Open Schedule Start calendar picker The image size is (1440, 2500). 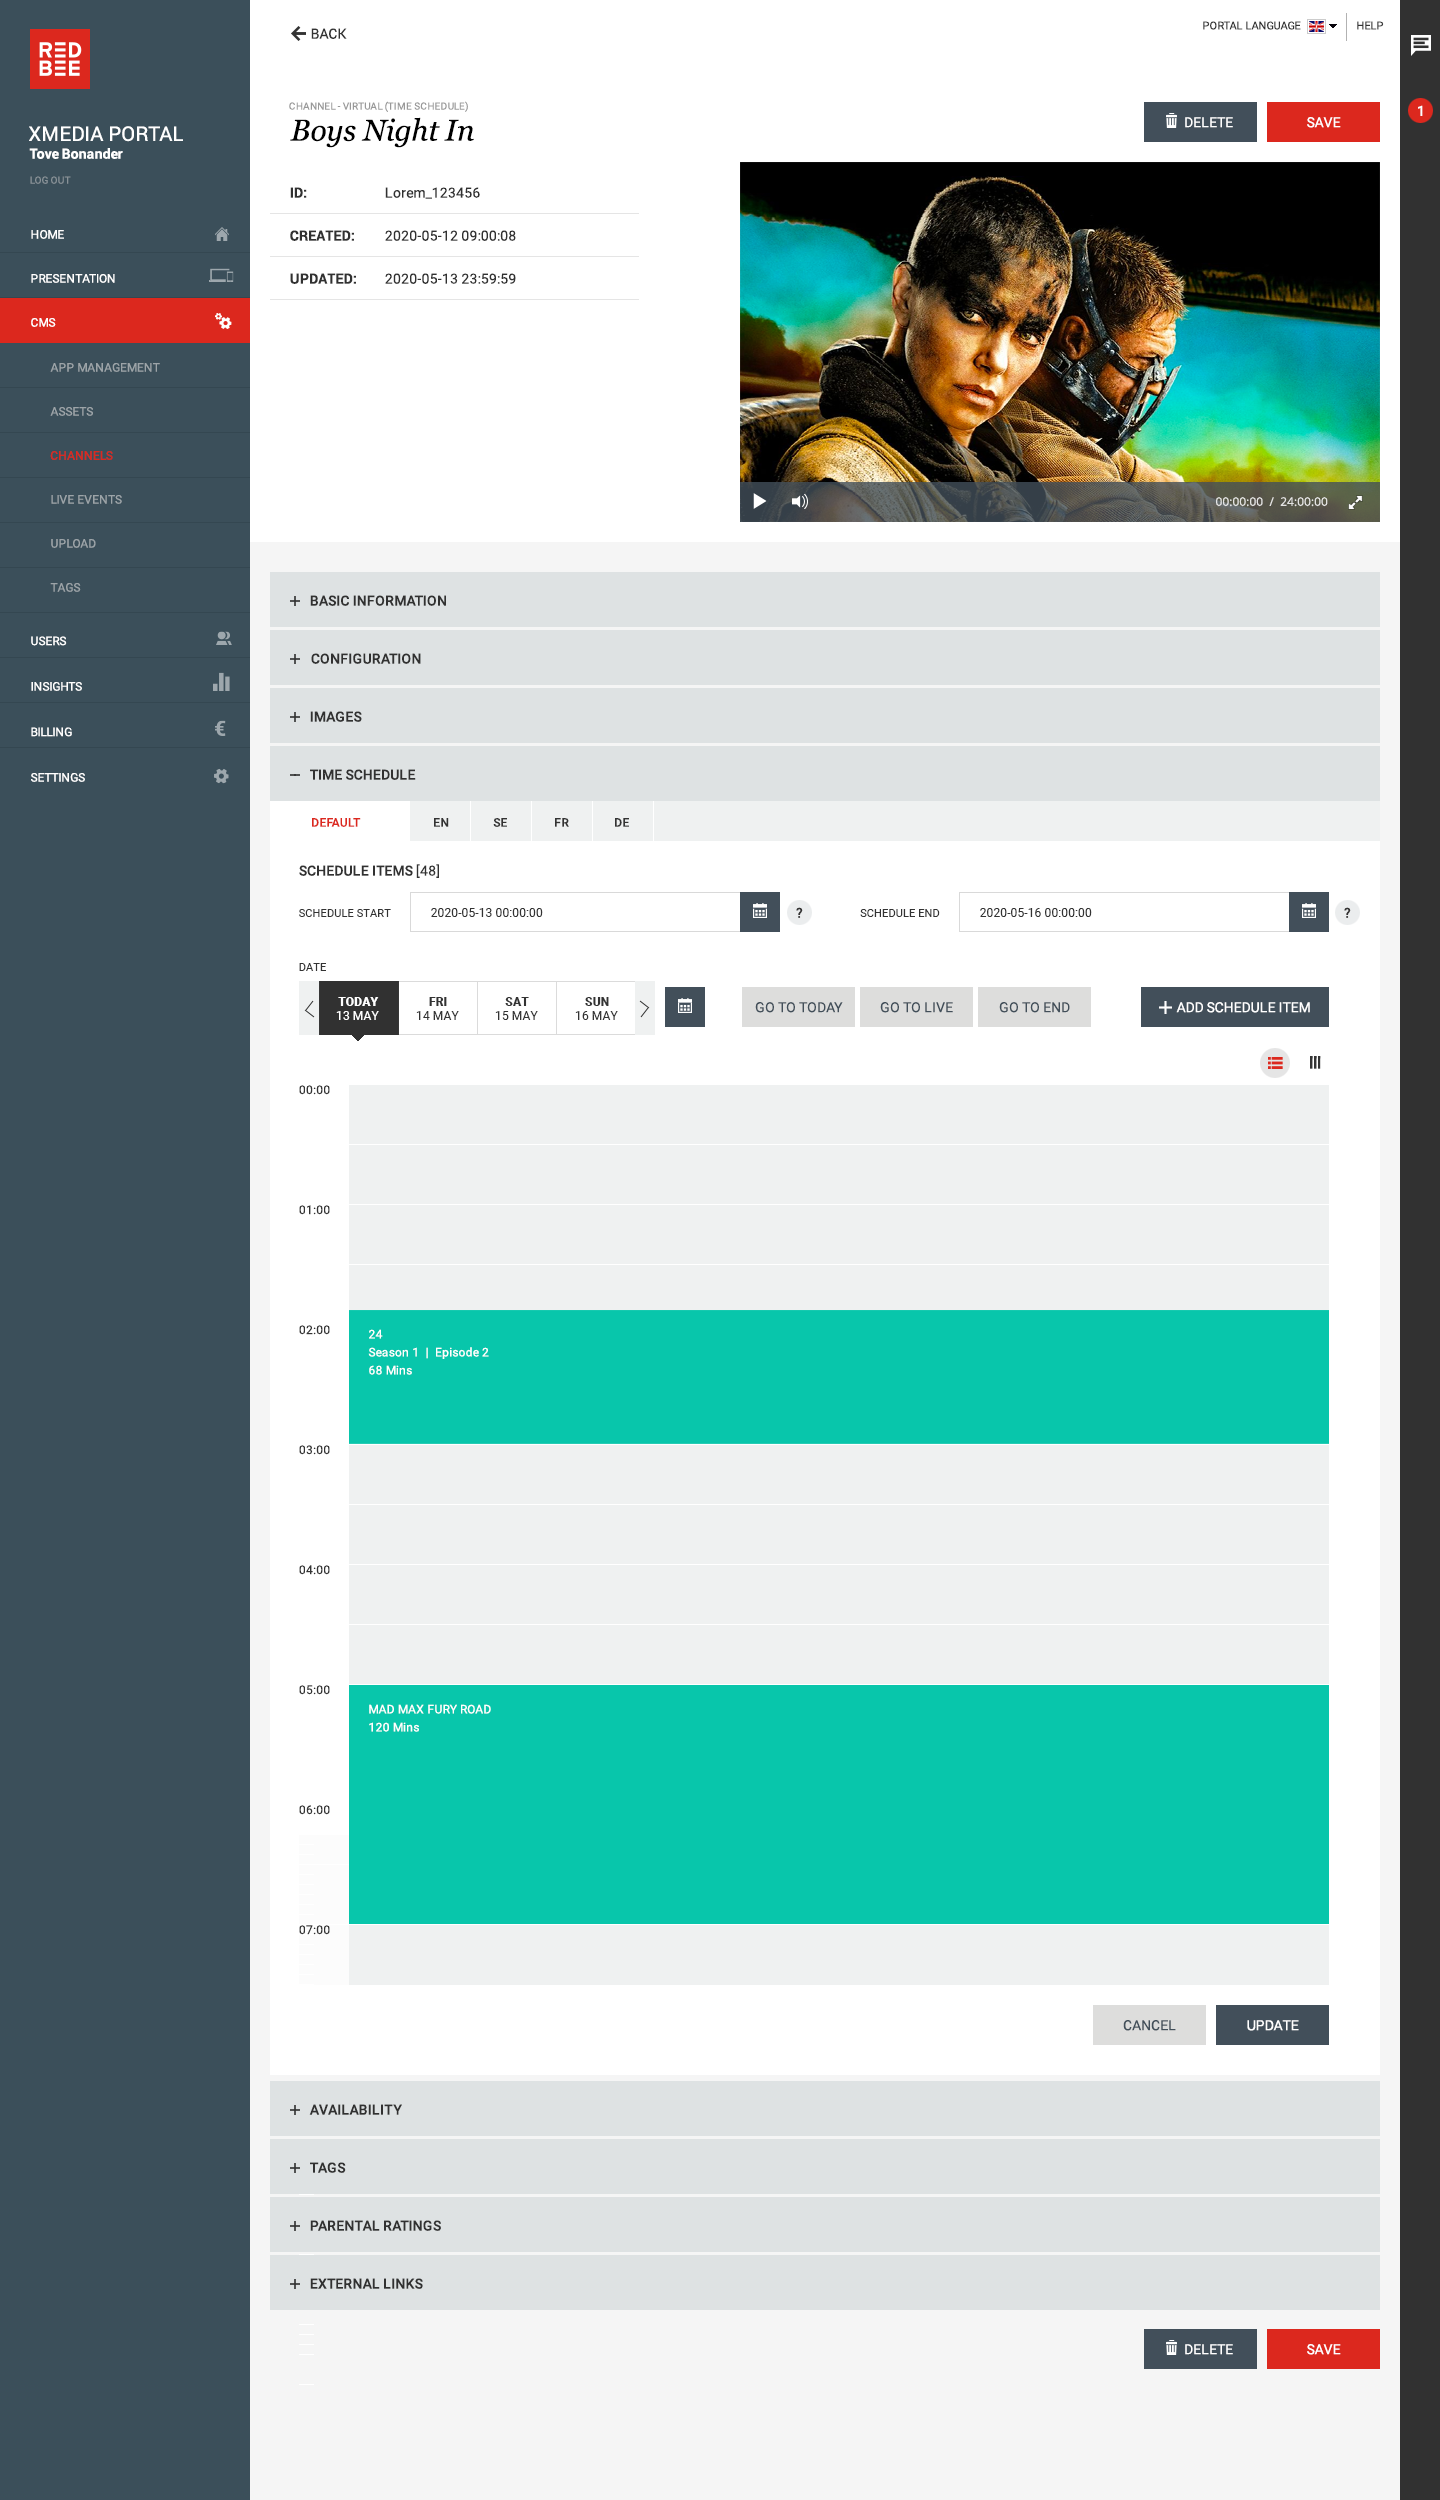(760, 912)
